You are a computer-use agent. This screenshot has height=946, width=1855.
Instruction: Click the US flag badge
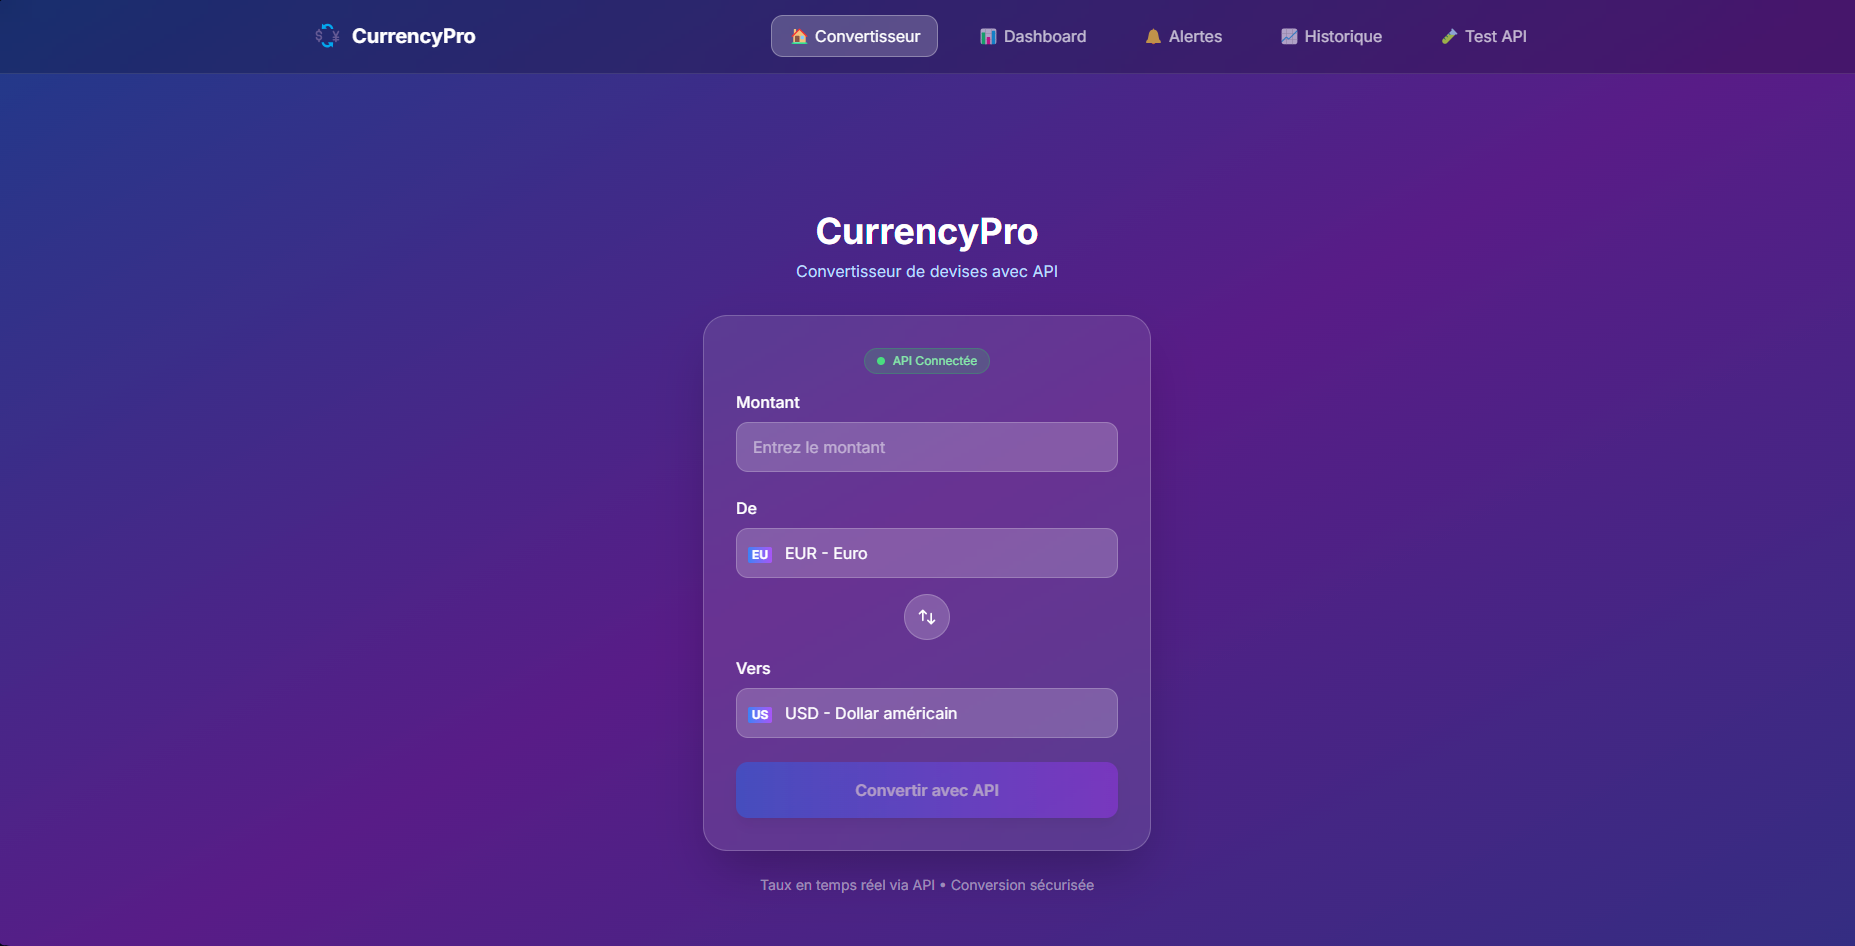coord(760,714)
